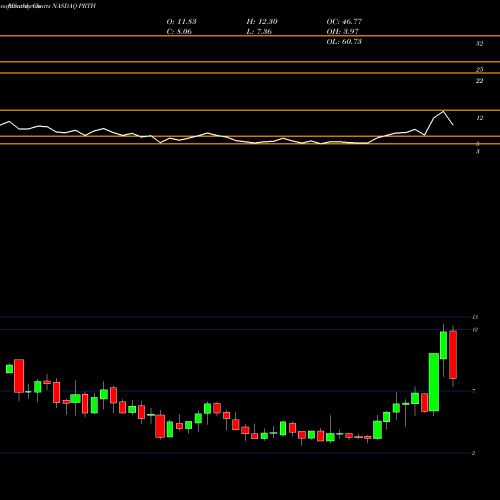Click the peak of the white line chart
This screenshot has height=500, width=500.
tap(443, 111)
